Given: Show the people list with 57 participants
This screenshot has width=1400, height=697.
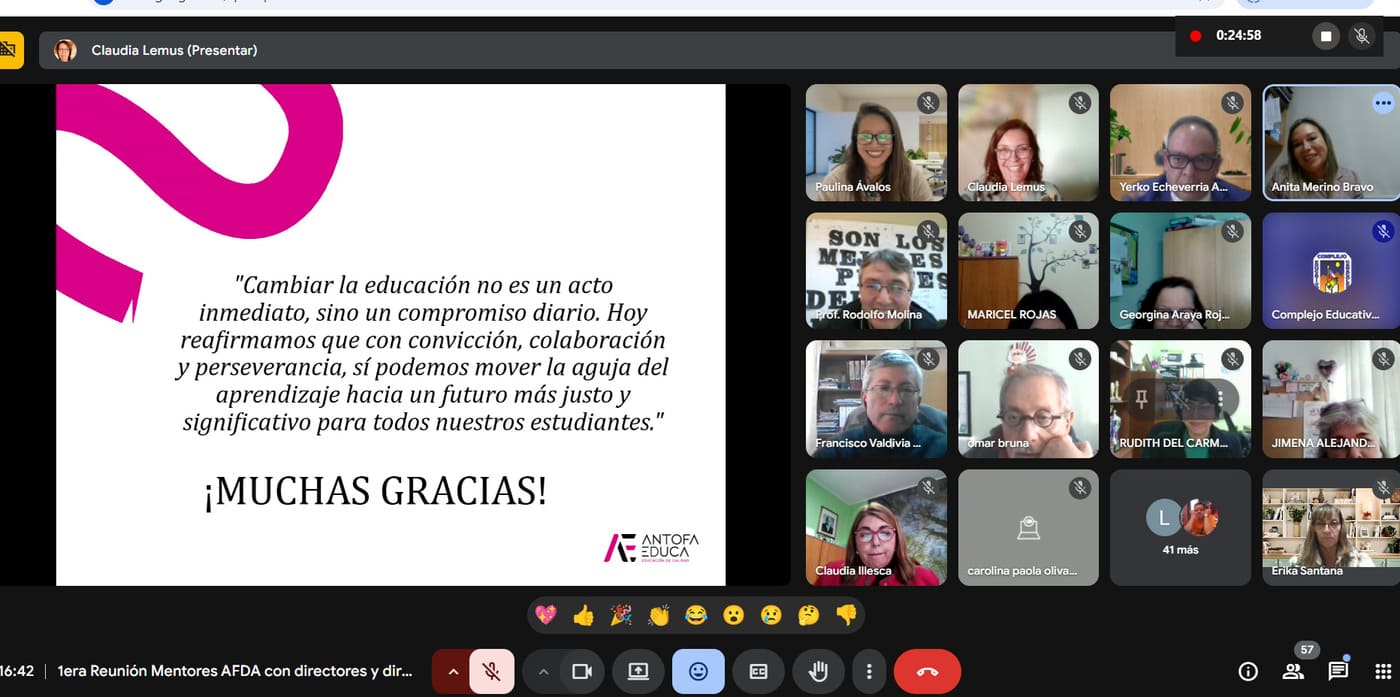Looking at the screenshot, I should pyautogui.click(x=1293, y=671).
